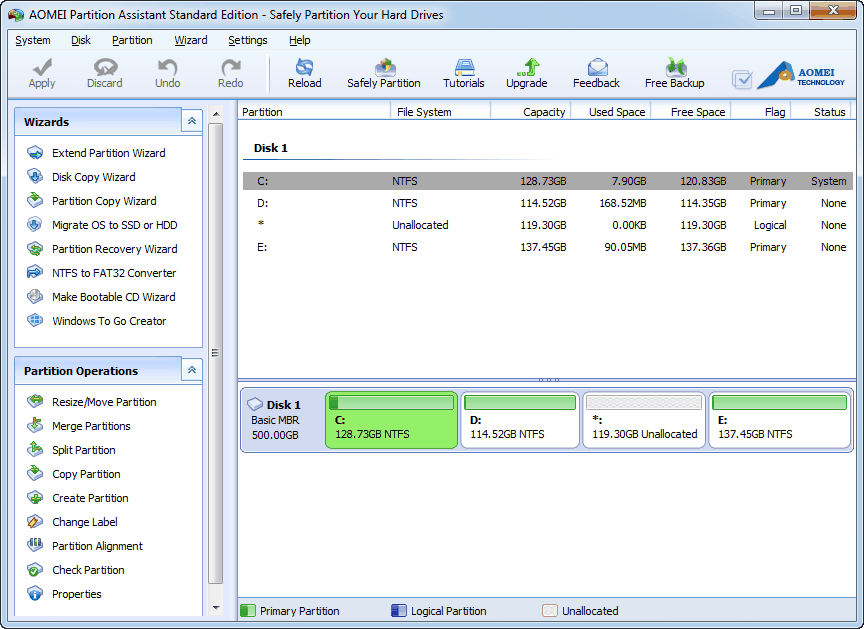Open the Feedback envelope icon
The width and height of the screenshot is (864, 629).
pyautogui.click(x=596, y=73)
